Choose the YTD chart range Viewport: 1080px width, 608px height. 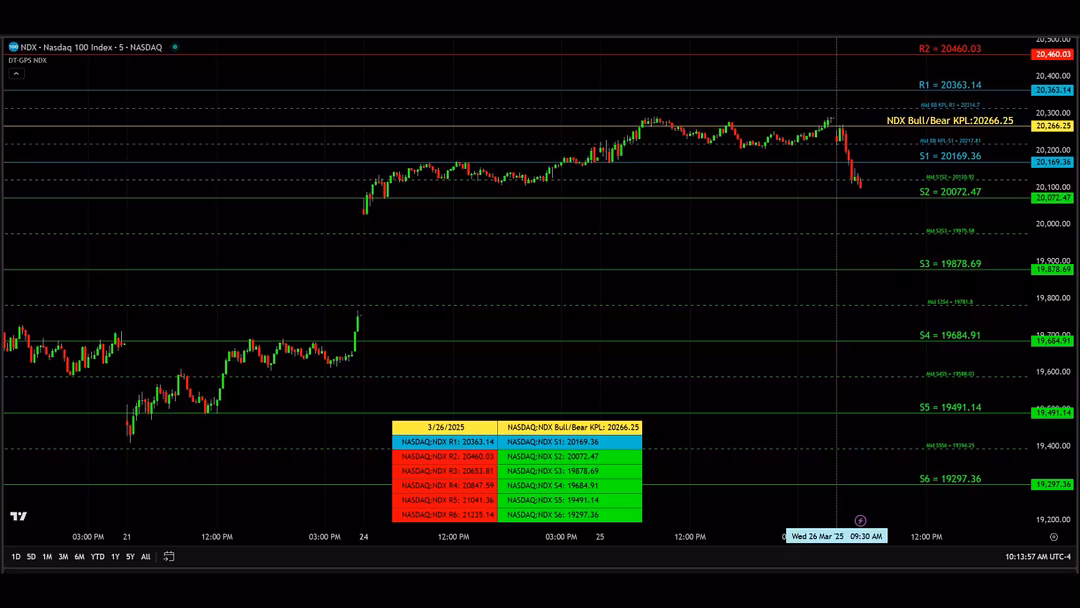point(98,556)
